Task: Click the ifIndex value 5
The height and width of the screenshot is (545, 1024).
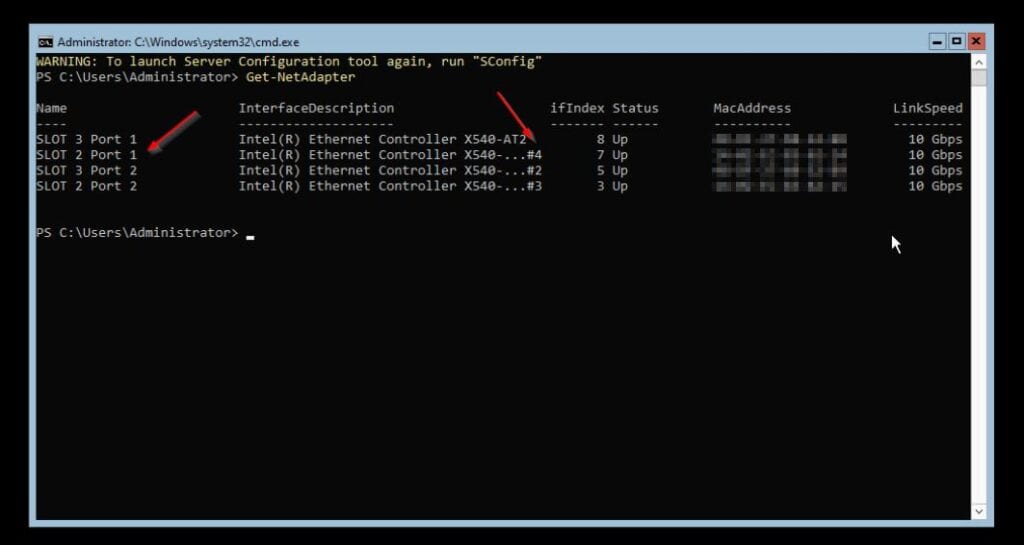Action: click(600, 170)
